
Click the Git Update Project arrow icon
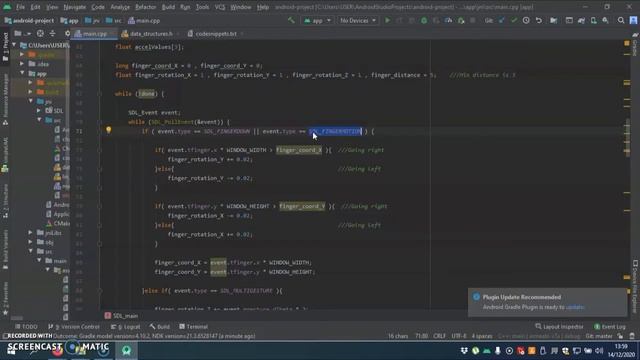(502, 20)
